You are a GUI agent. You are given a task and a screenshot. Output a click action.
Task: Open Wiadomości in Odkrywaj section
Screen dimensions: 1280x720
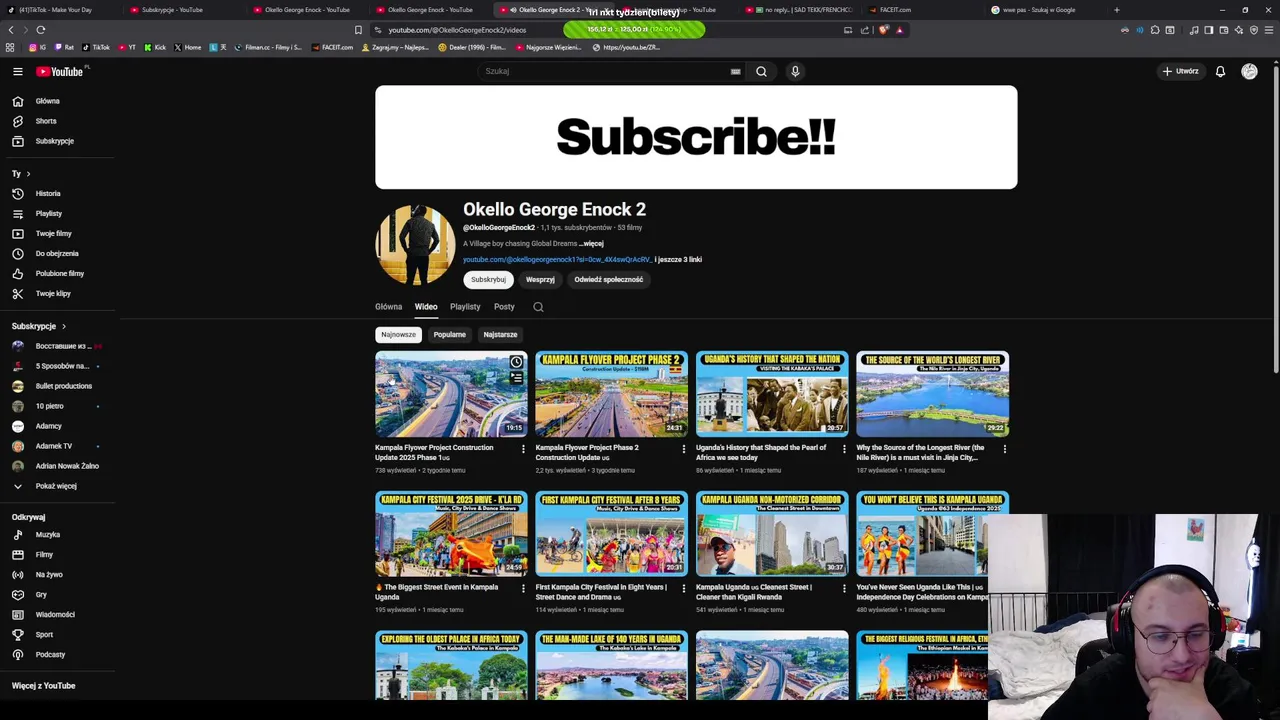(x=57, y=614)
